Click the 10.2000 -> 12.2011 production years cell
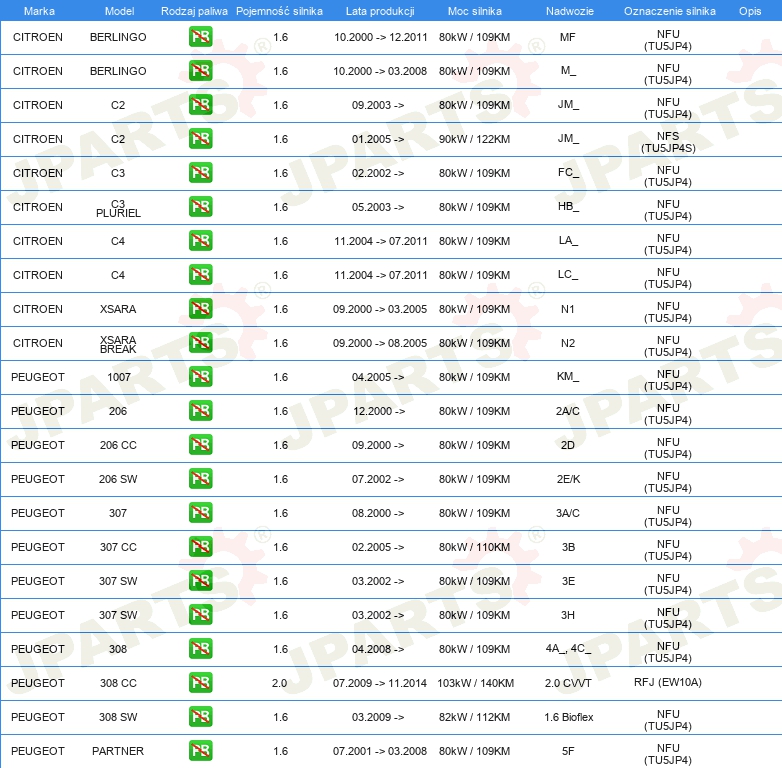The width and height of the screenshot is (782, 768). pyautogui.click(x=381, y=37)
